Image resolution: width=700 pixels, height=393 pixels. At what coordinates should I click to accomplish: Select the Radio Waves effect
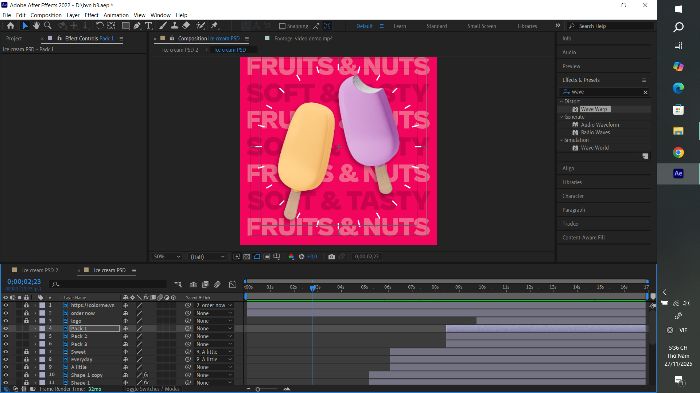point(596,132)
